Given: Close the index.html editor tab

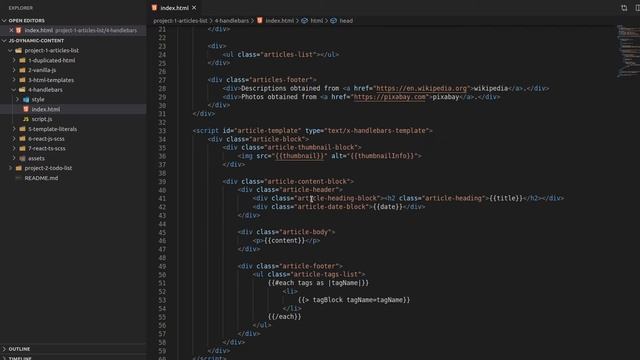Looking at the screenshot, I should (x=194, y=8).
